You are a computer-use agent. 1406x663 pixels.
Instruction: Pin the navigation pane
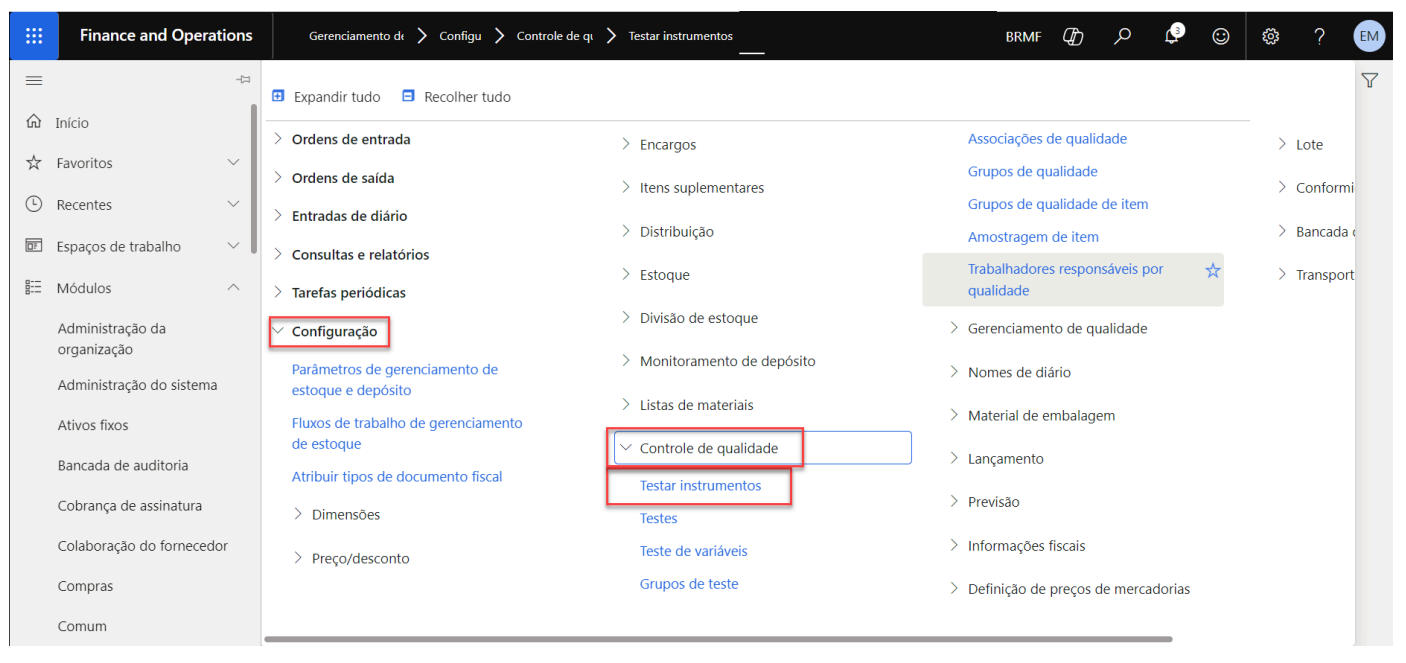(242, 80)
